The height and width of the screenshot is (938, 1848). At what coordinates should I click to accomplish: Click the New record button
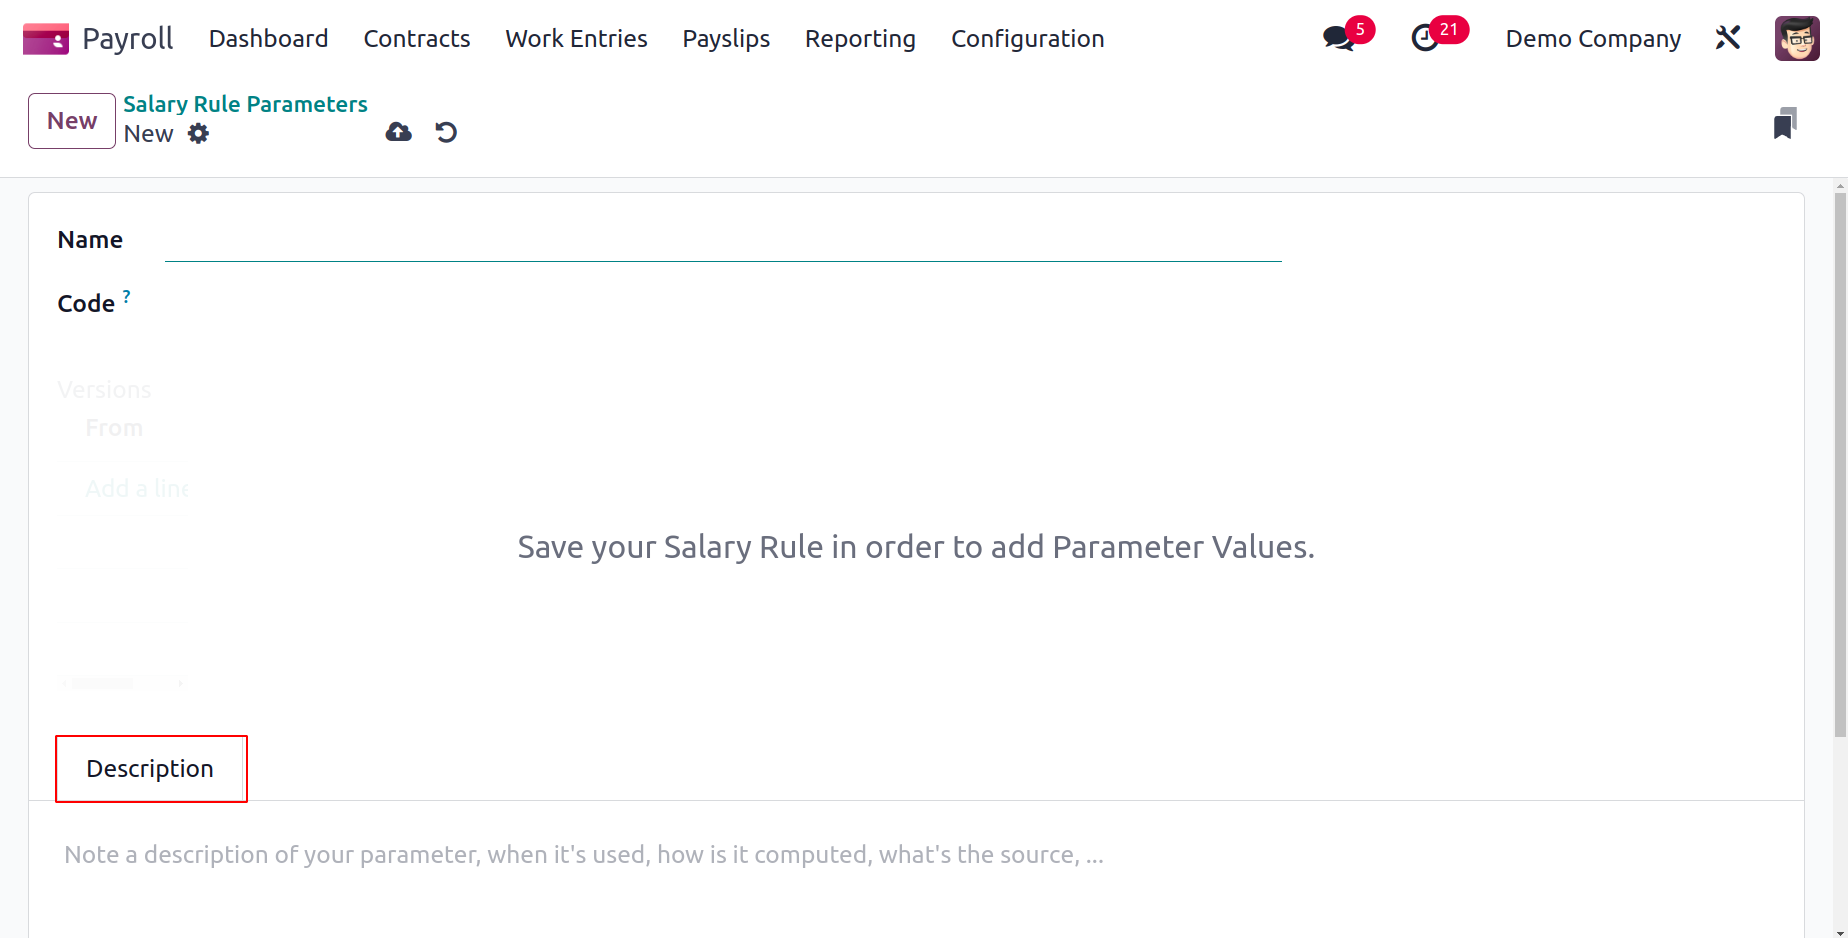(x=72, y=121)
